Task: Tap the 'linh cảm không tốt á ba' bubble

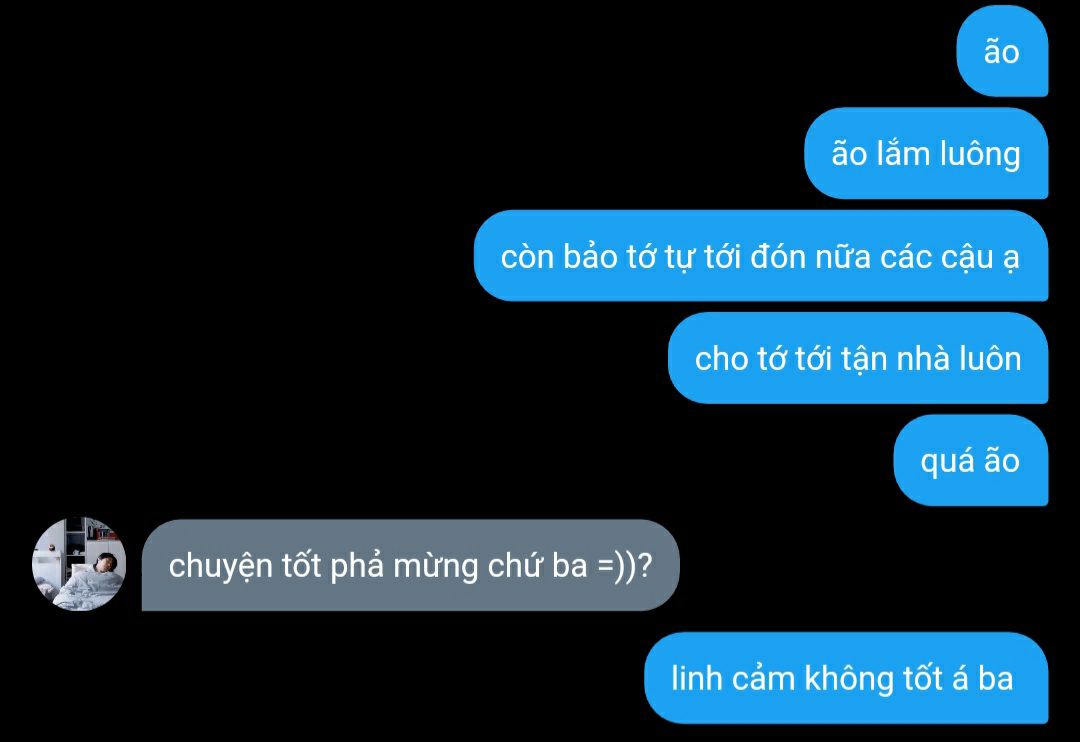Action: point(846,678)
